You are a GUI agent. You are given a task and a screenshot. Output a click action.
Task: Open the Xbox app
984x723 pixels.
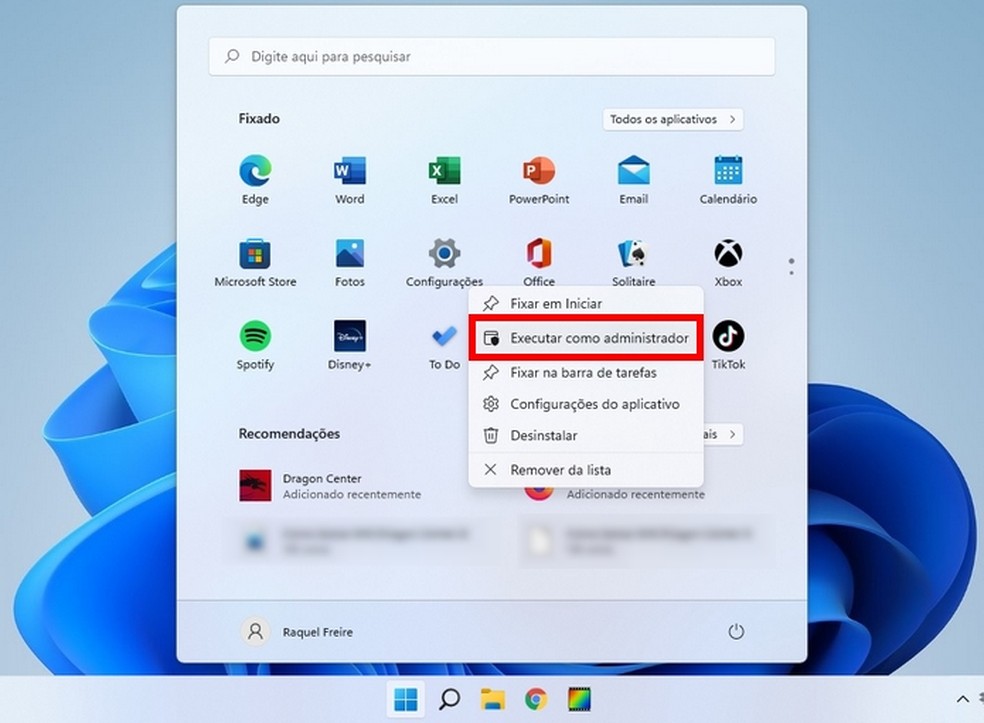click(x=728, y=263)
